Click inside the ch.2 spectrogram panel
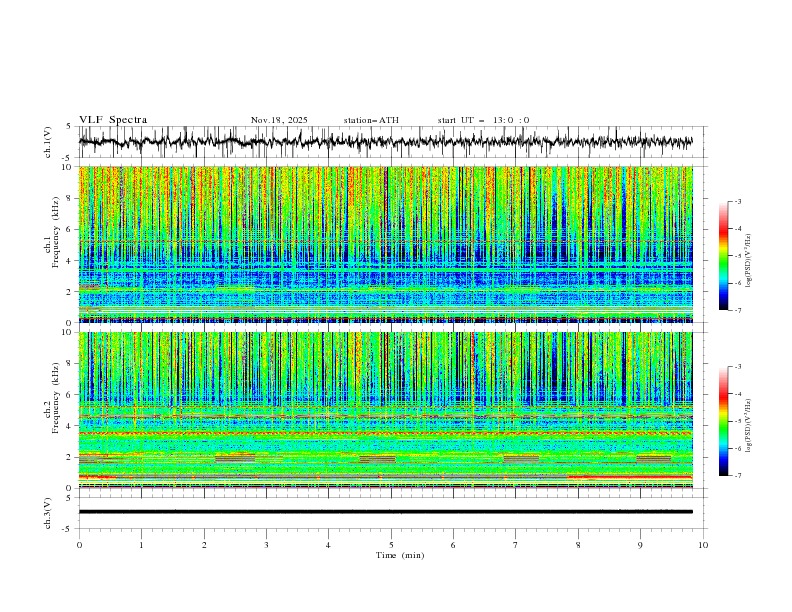This screenshot has height=612, width=792. pyautogui.click(x=385, y=410)
